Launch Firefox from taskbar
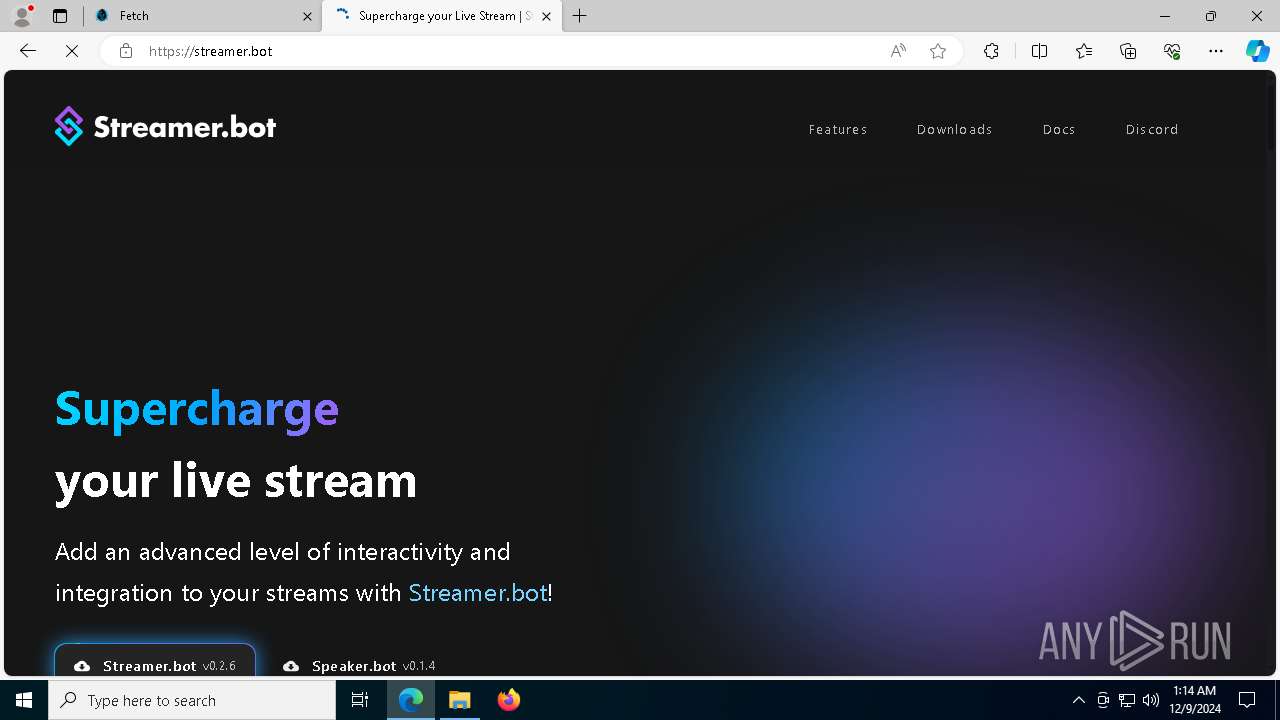Viewport: 1280px width, 720px height. pos(509,700)
